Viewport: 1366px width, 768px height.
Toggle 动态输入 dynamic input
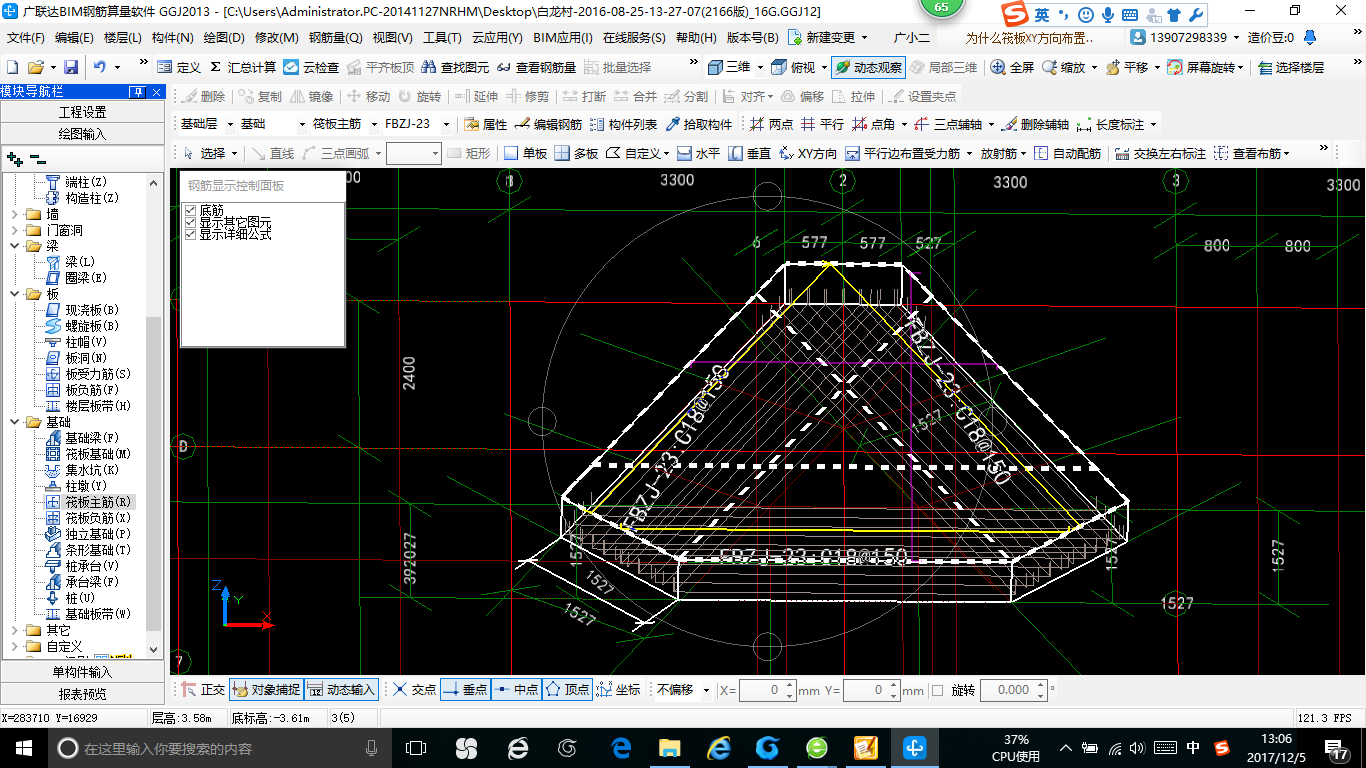point(341,690)
